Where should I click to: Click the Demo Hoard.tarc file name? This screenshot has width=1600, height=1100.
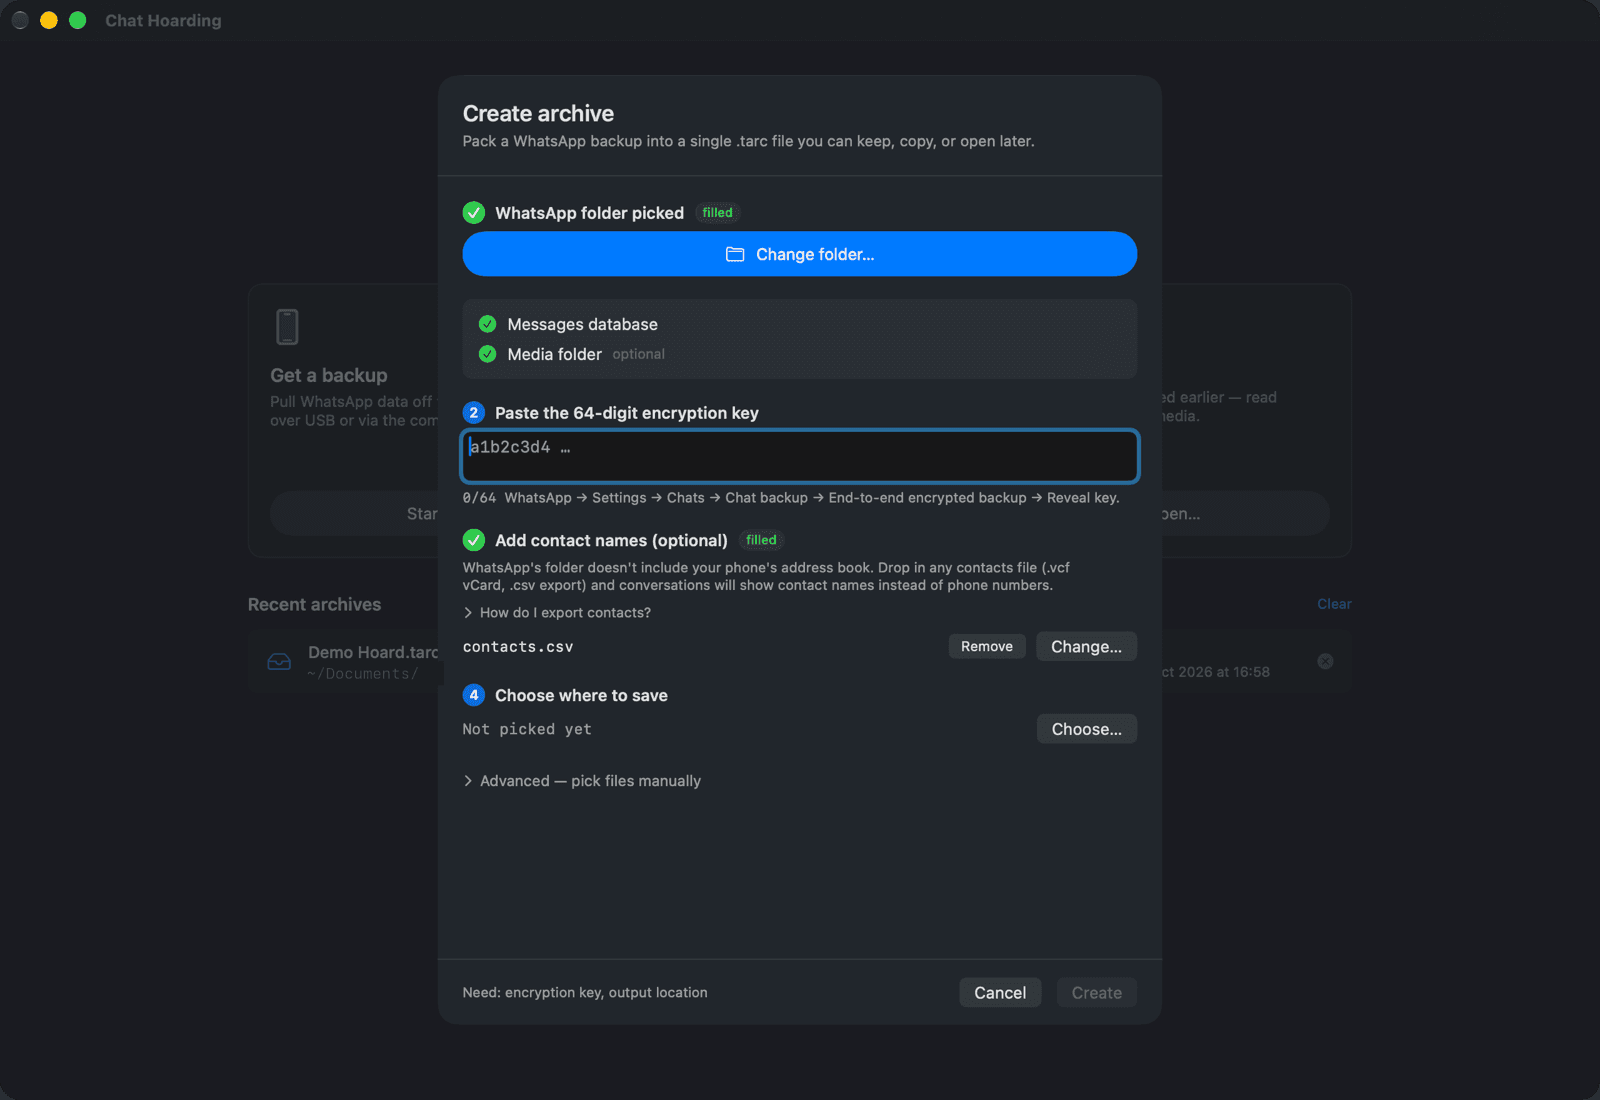tap(373, 652)
